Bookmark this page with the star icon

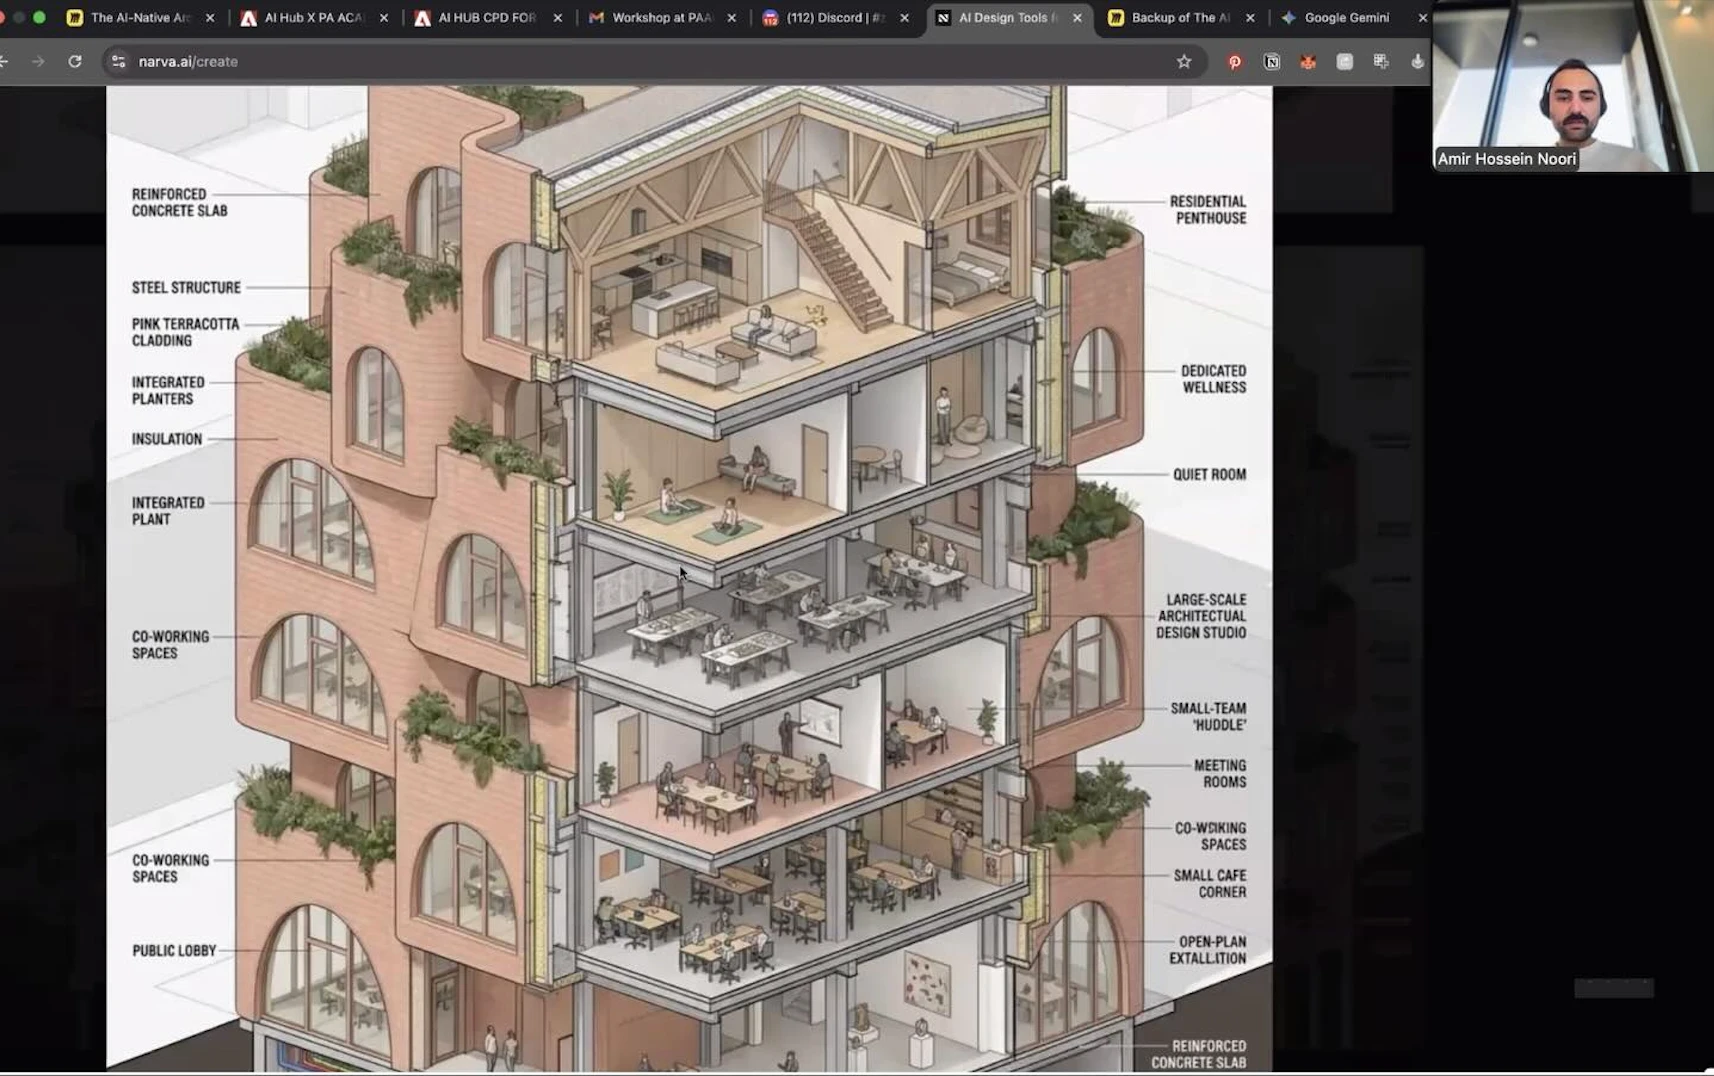[x=1184, y=61]
